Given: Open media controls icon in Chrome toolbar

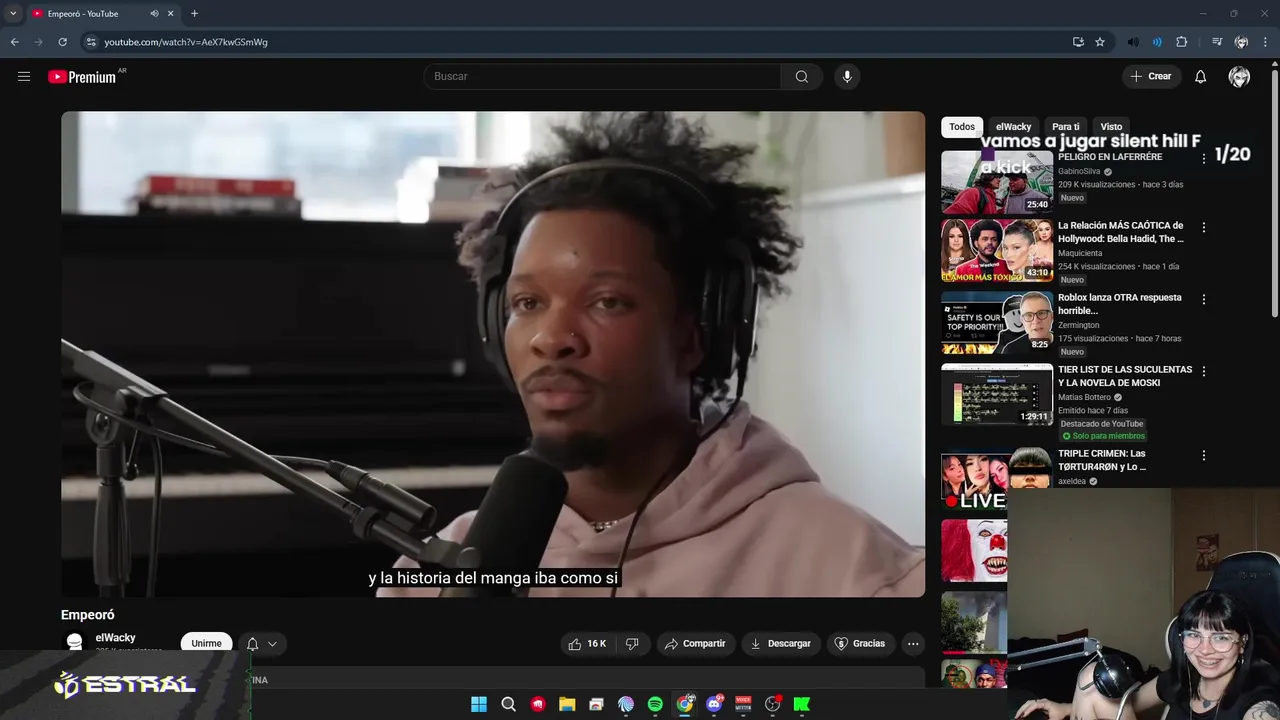Looking at the screenshot, I should [1217, 42].
